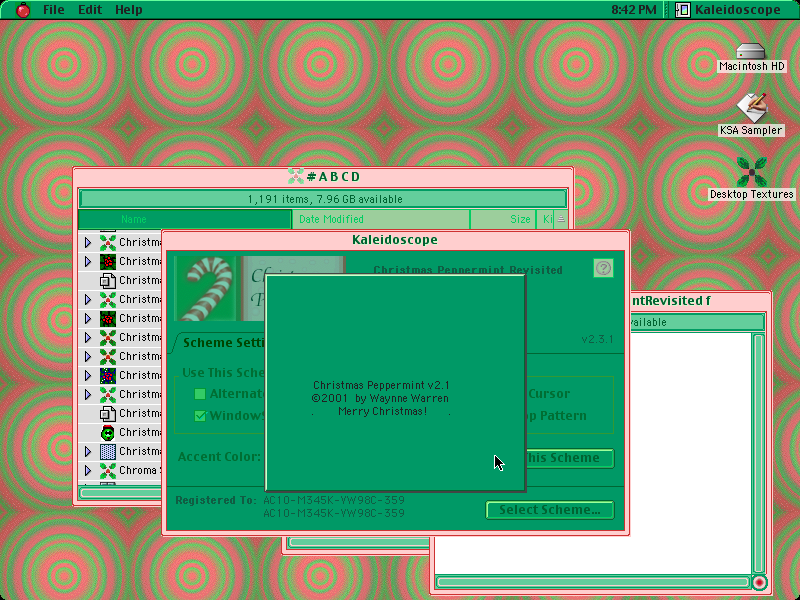Click the 'ntRevisited f' window title bar

[x=700, y=301]
